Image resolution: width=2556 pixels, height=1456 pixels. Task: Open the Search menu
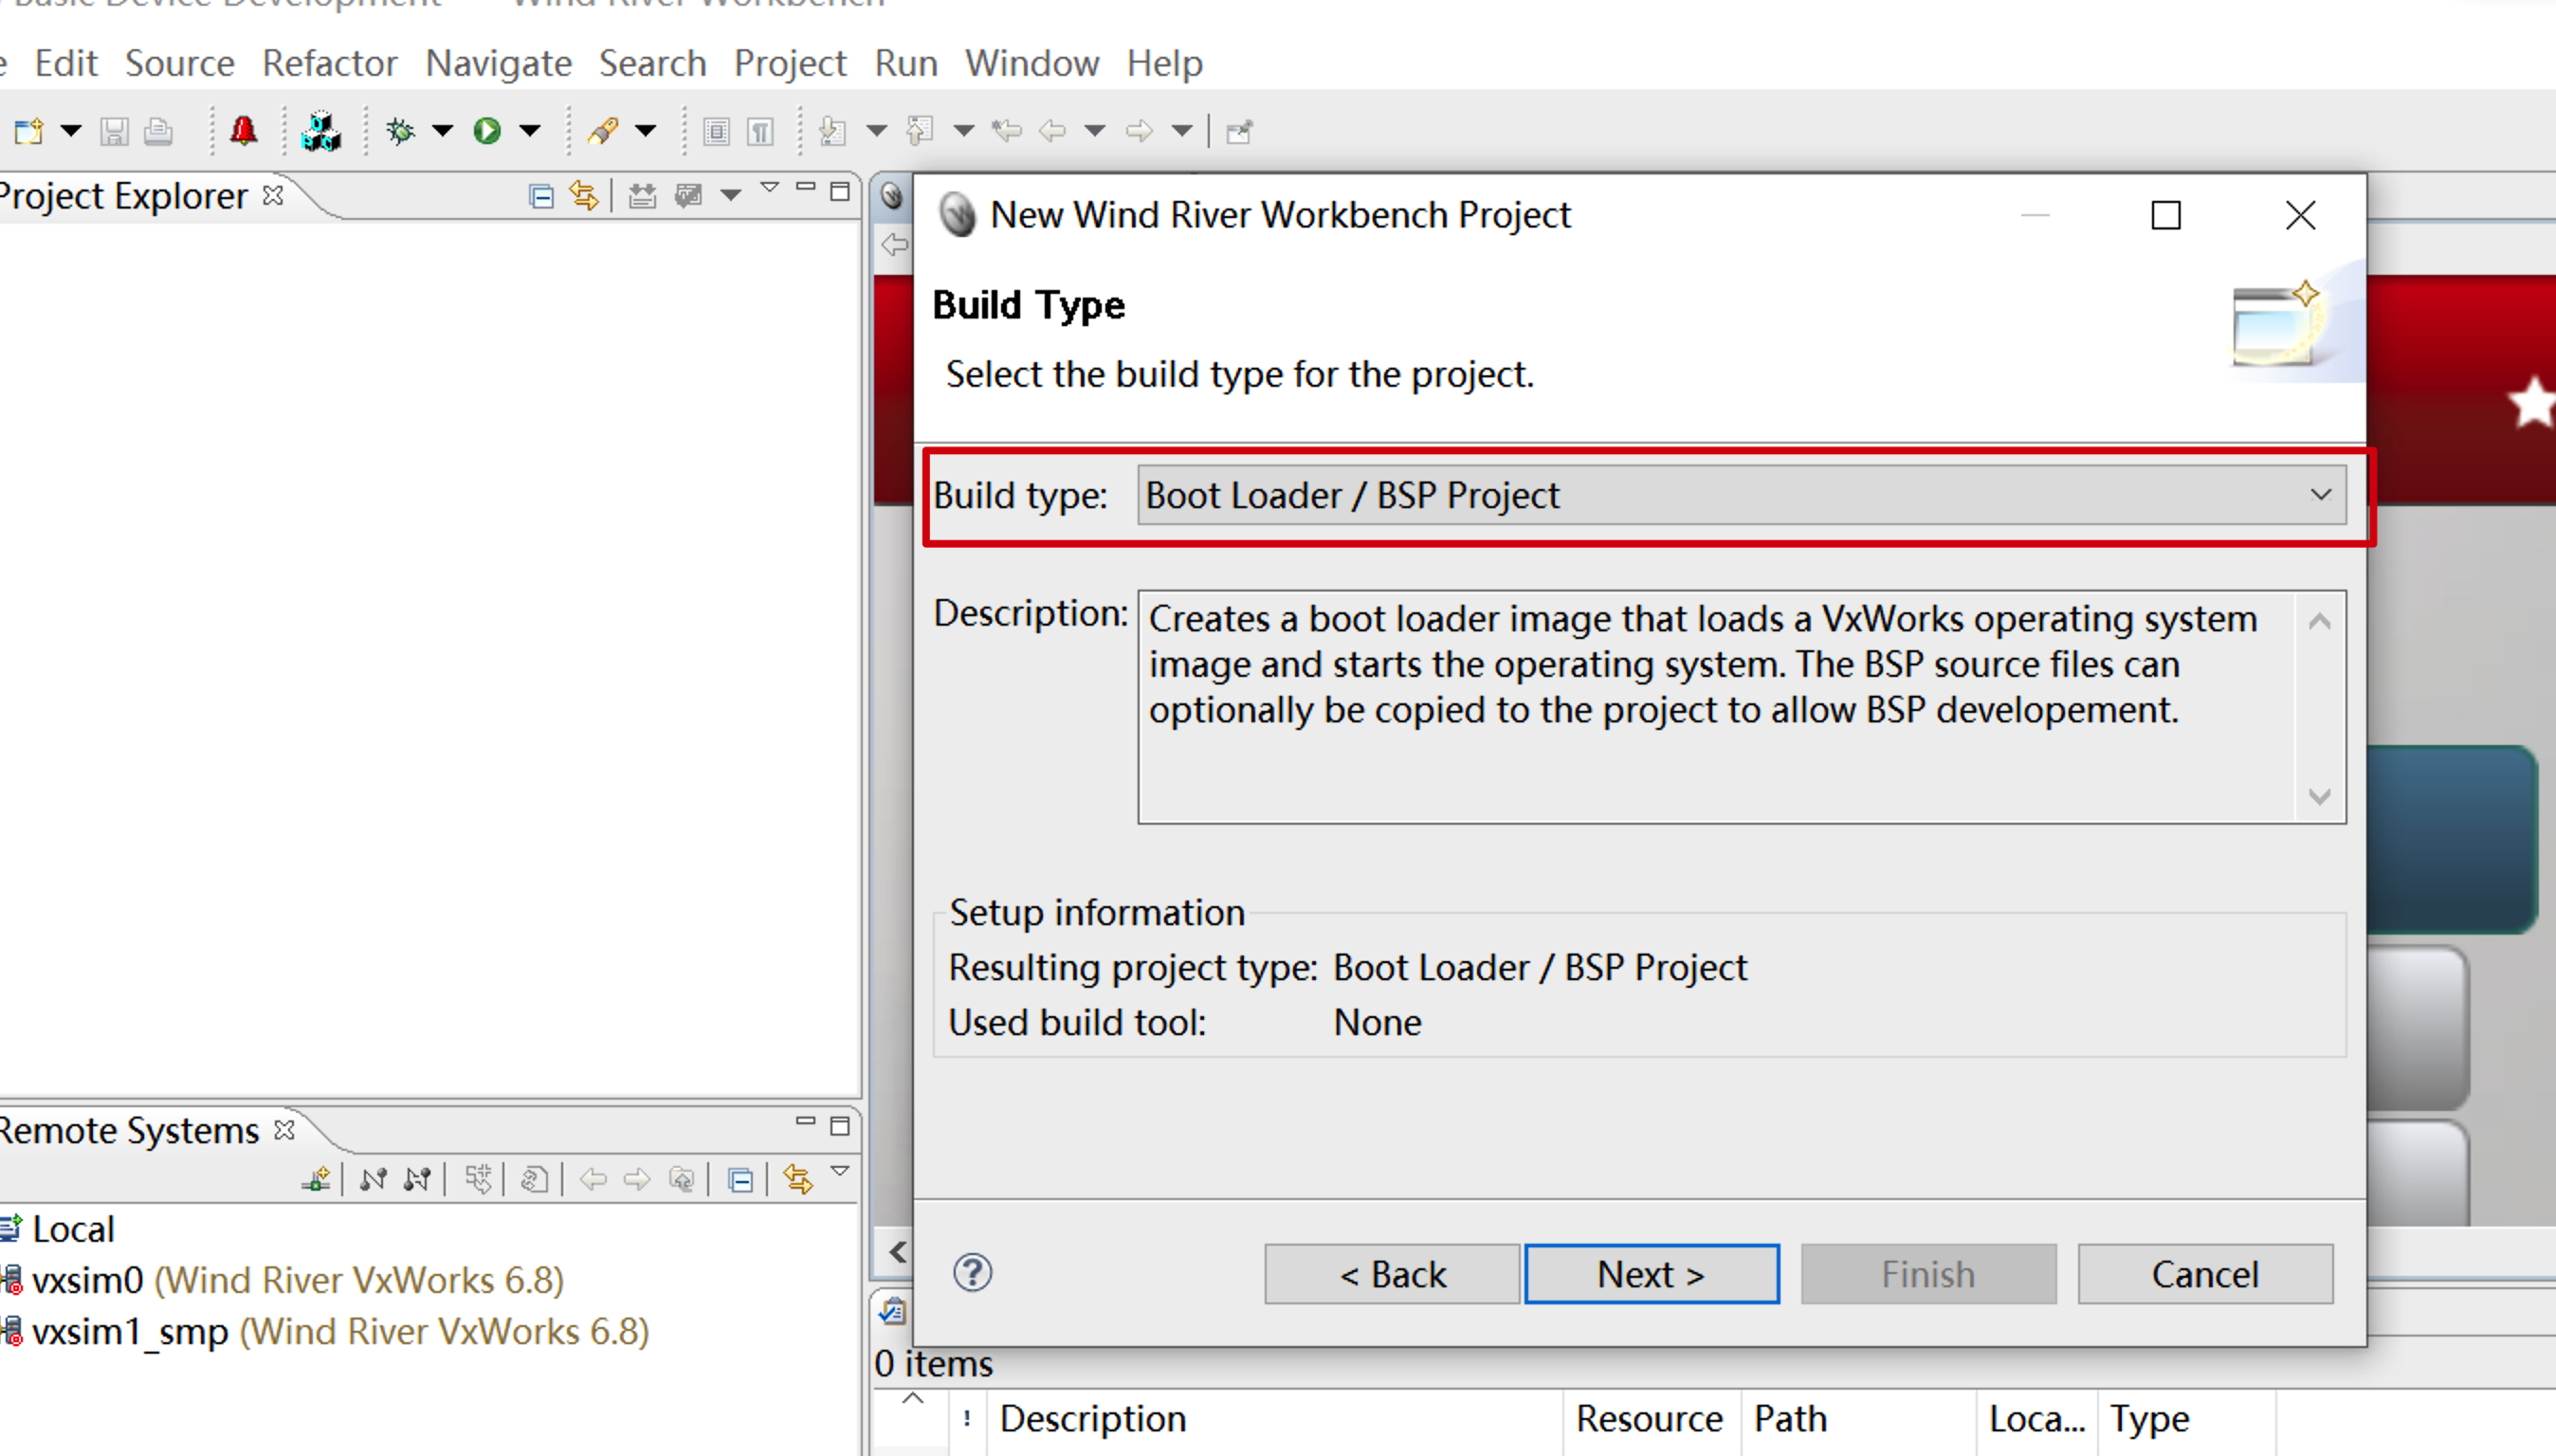653,63
